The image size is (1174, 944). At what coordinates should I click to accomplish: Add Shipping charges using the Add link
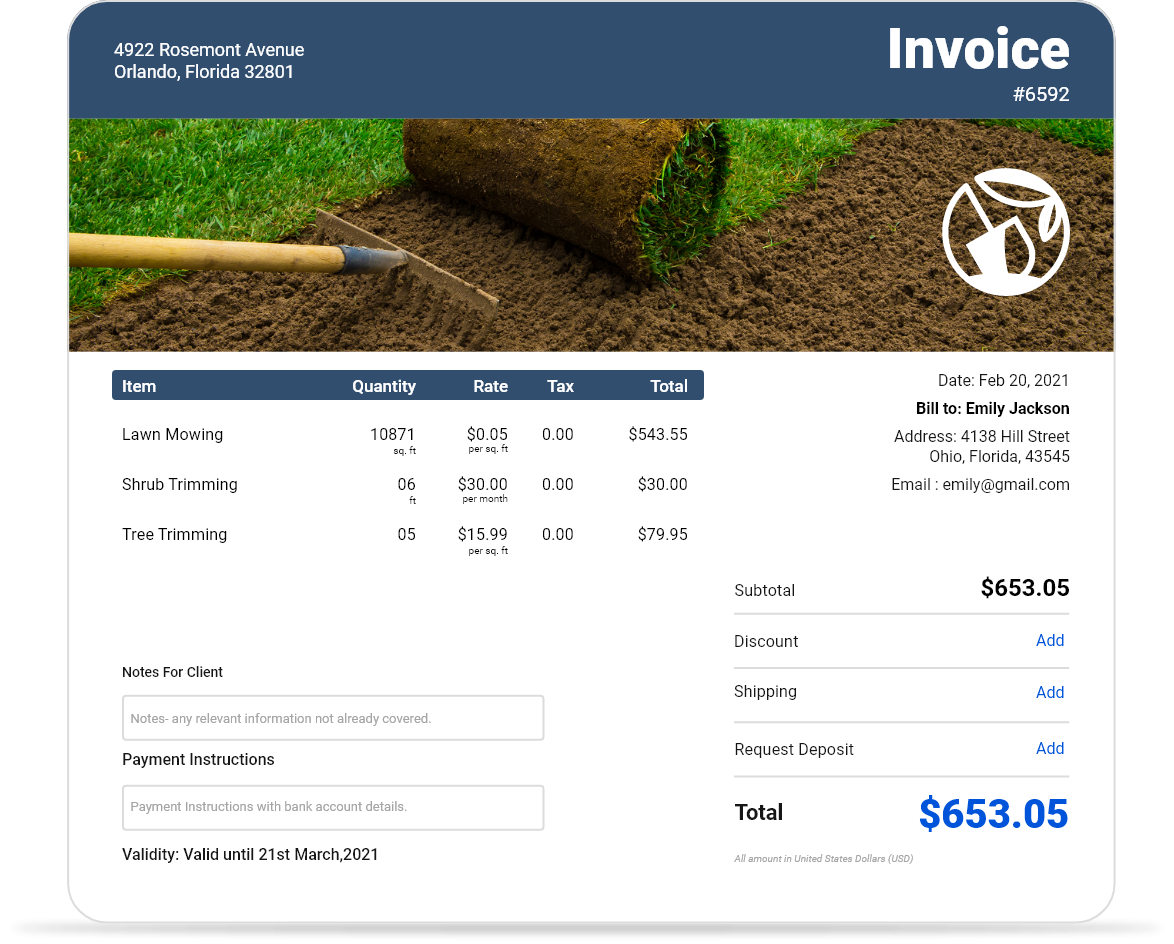[x=1050, y=692]
